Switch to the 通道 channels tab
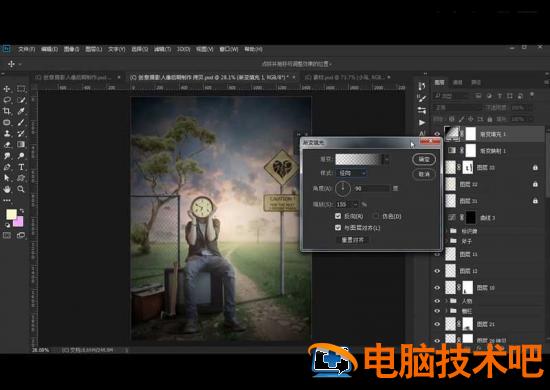This screenshot has width=550, height=390. click(457, 82)
